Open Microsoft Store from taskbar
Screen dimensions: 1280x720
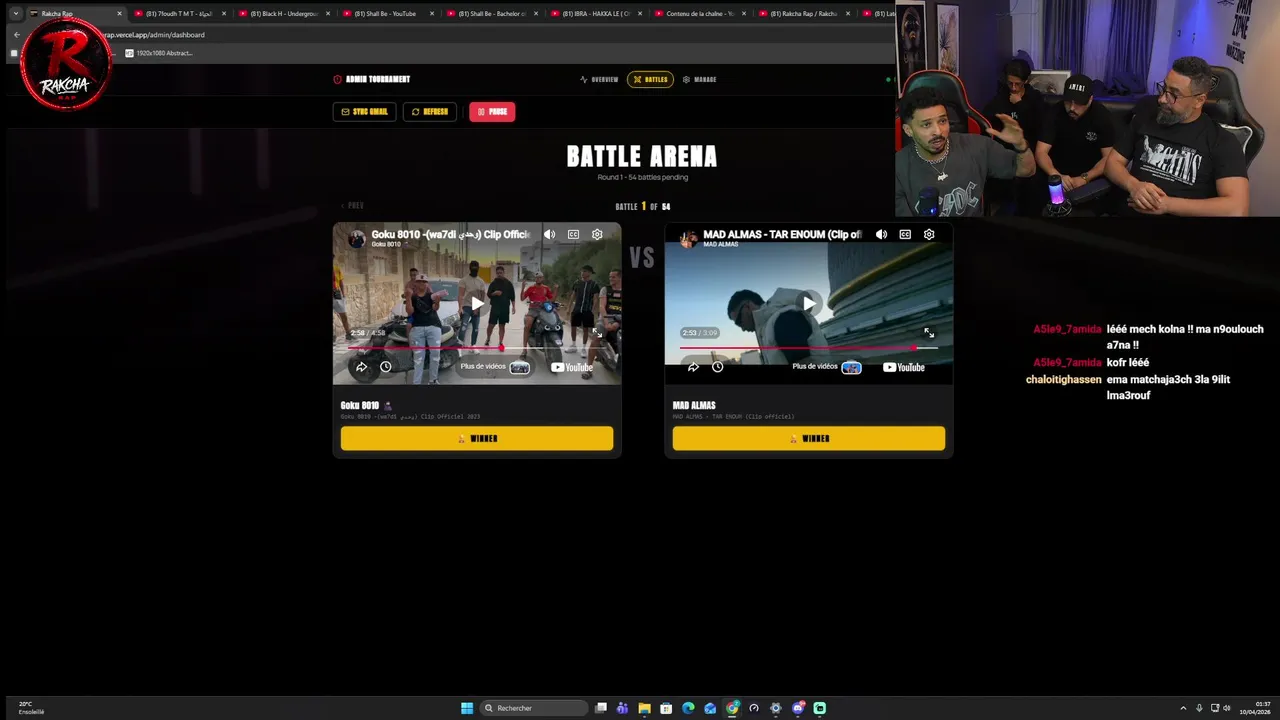666,708
